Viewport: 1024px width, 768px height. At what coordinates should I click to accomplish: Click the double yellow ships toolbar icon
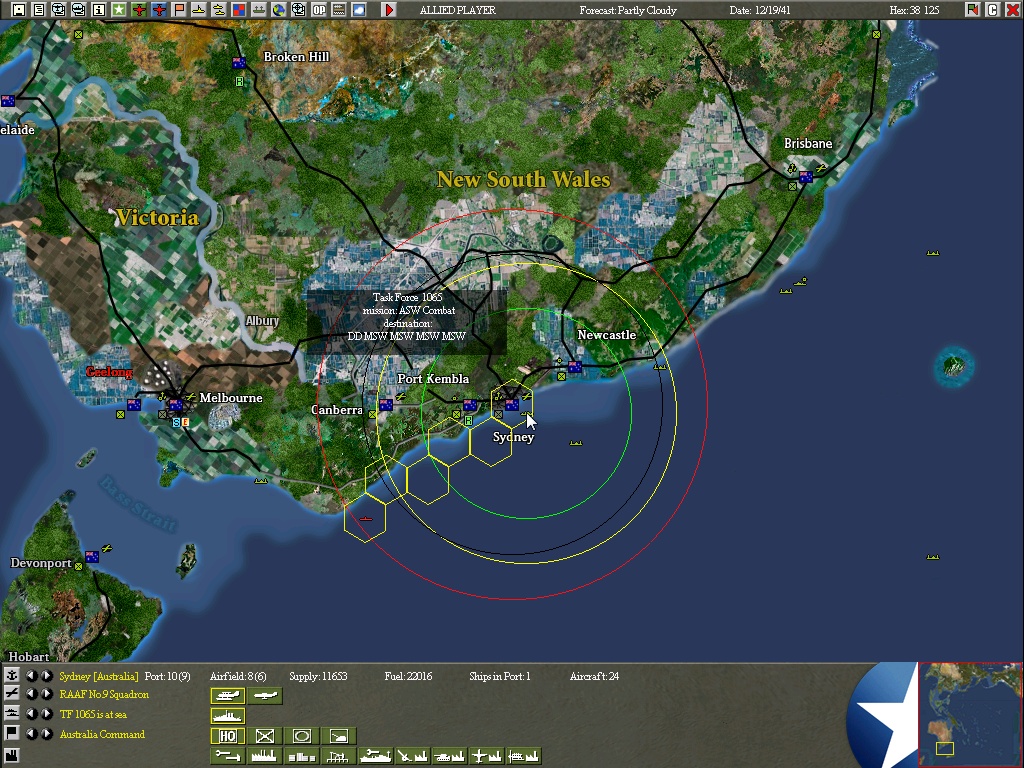click(219, 10)
